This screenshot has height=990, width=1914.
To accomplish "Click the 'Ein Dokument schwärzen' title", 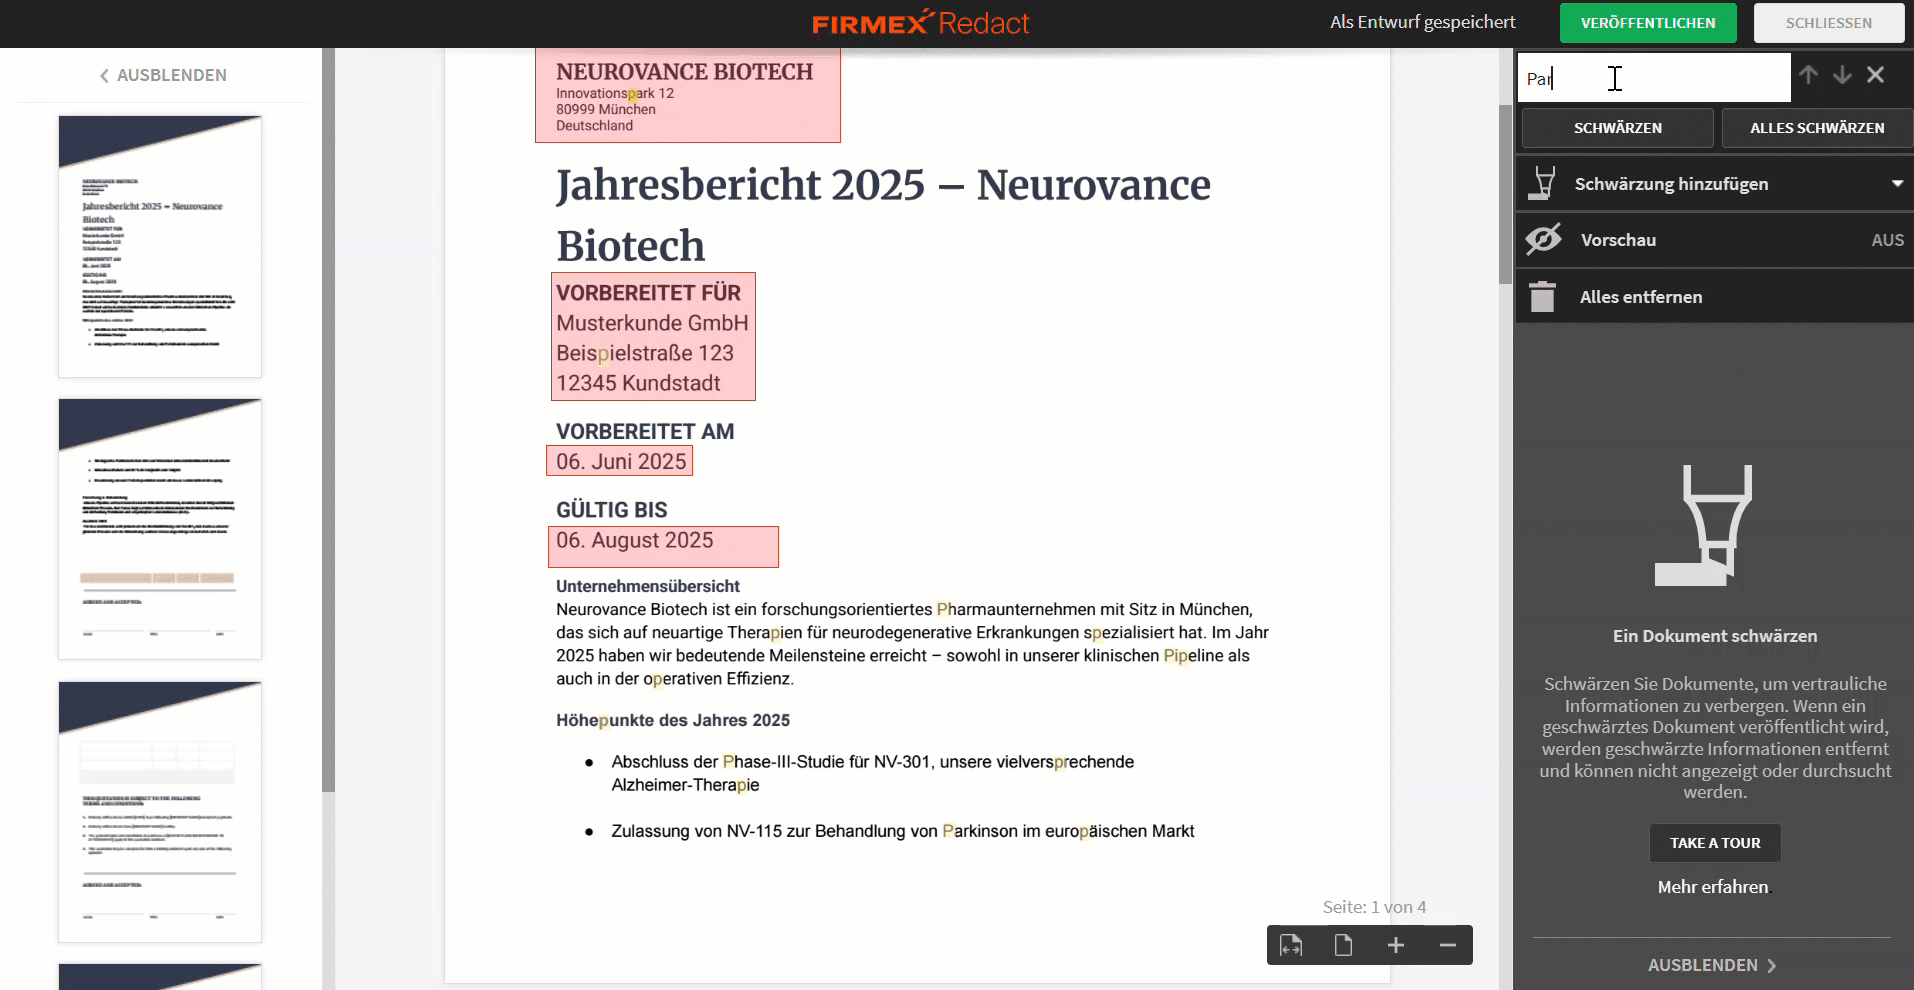I will [x=1715, y=636].
